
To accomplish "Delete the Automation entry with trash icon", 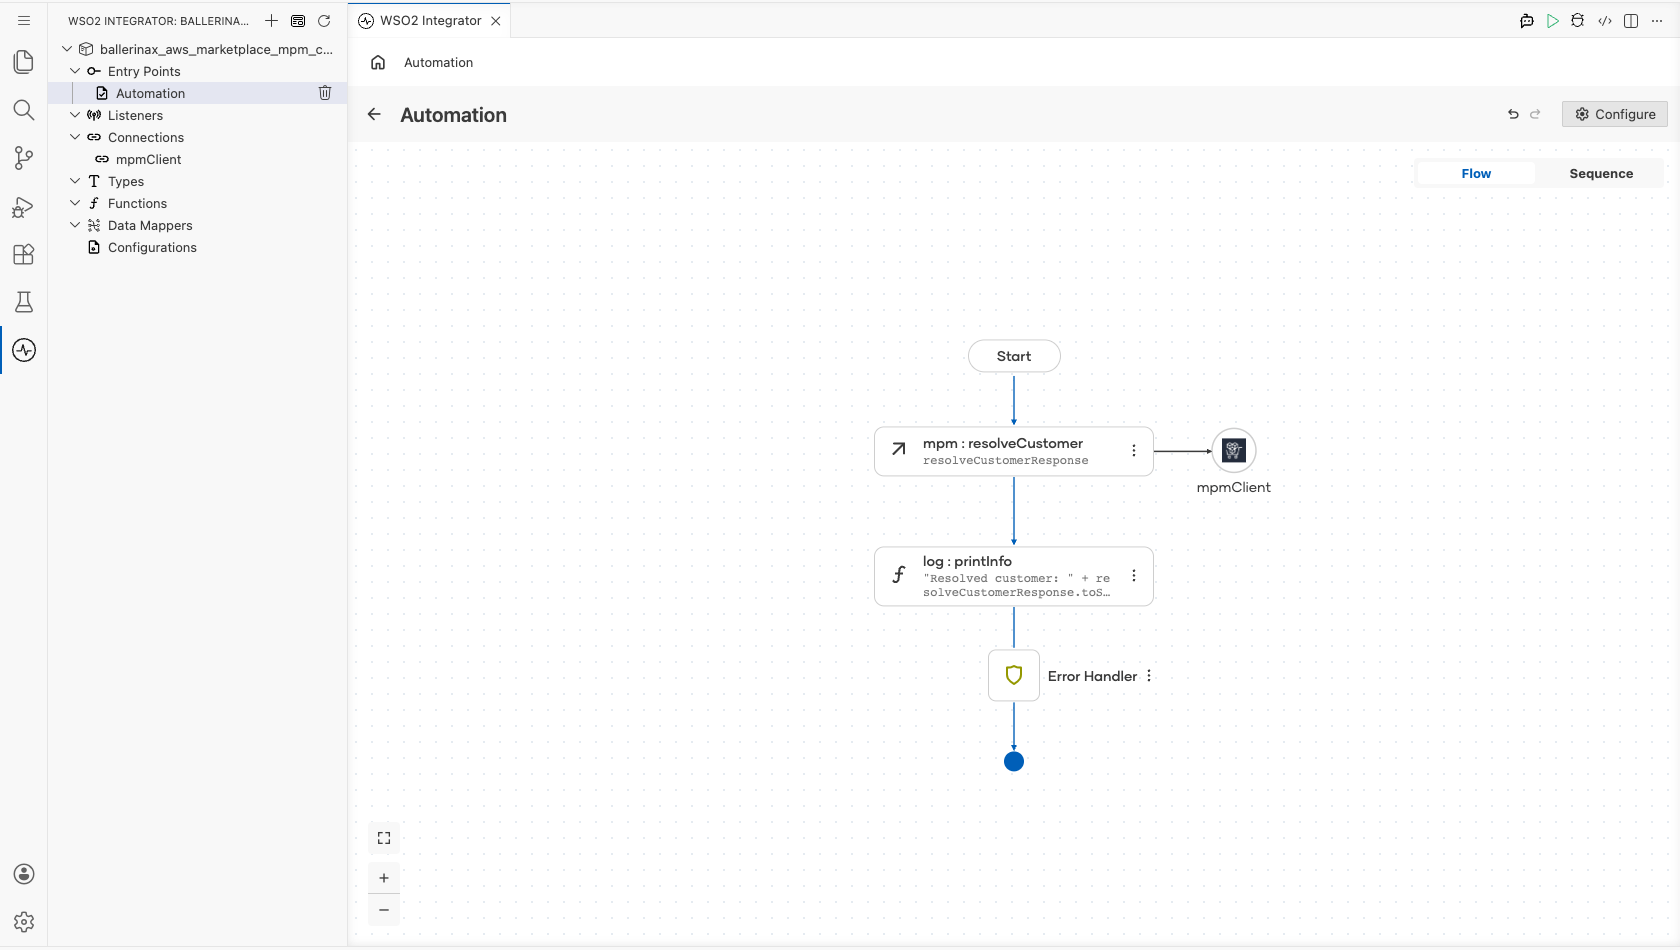I will pos(325,93).
